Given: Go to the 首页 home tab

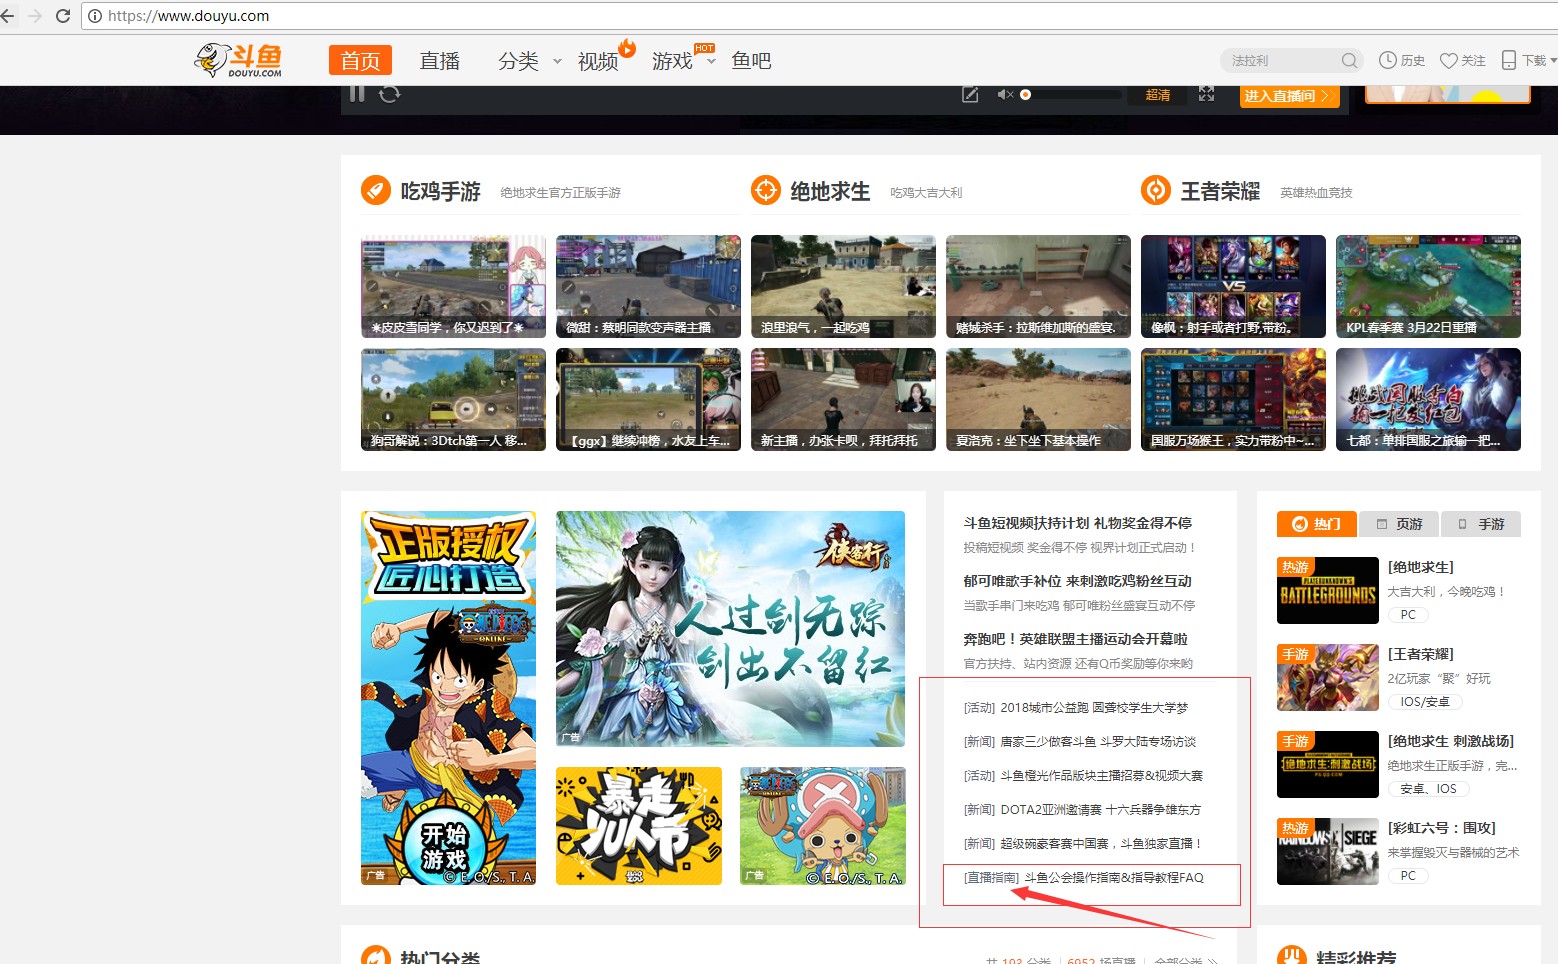Looking at the screenshot, I should 360,61.
